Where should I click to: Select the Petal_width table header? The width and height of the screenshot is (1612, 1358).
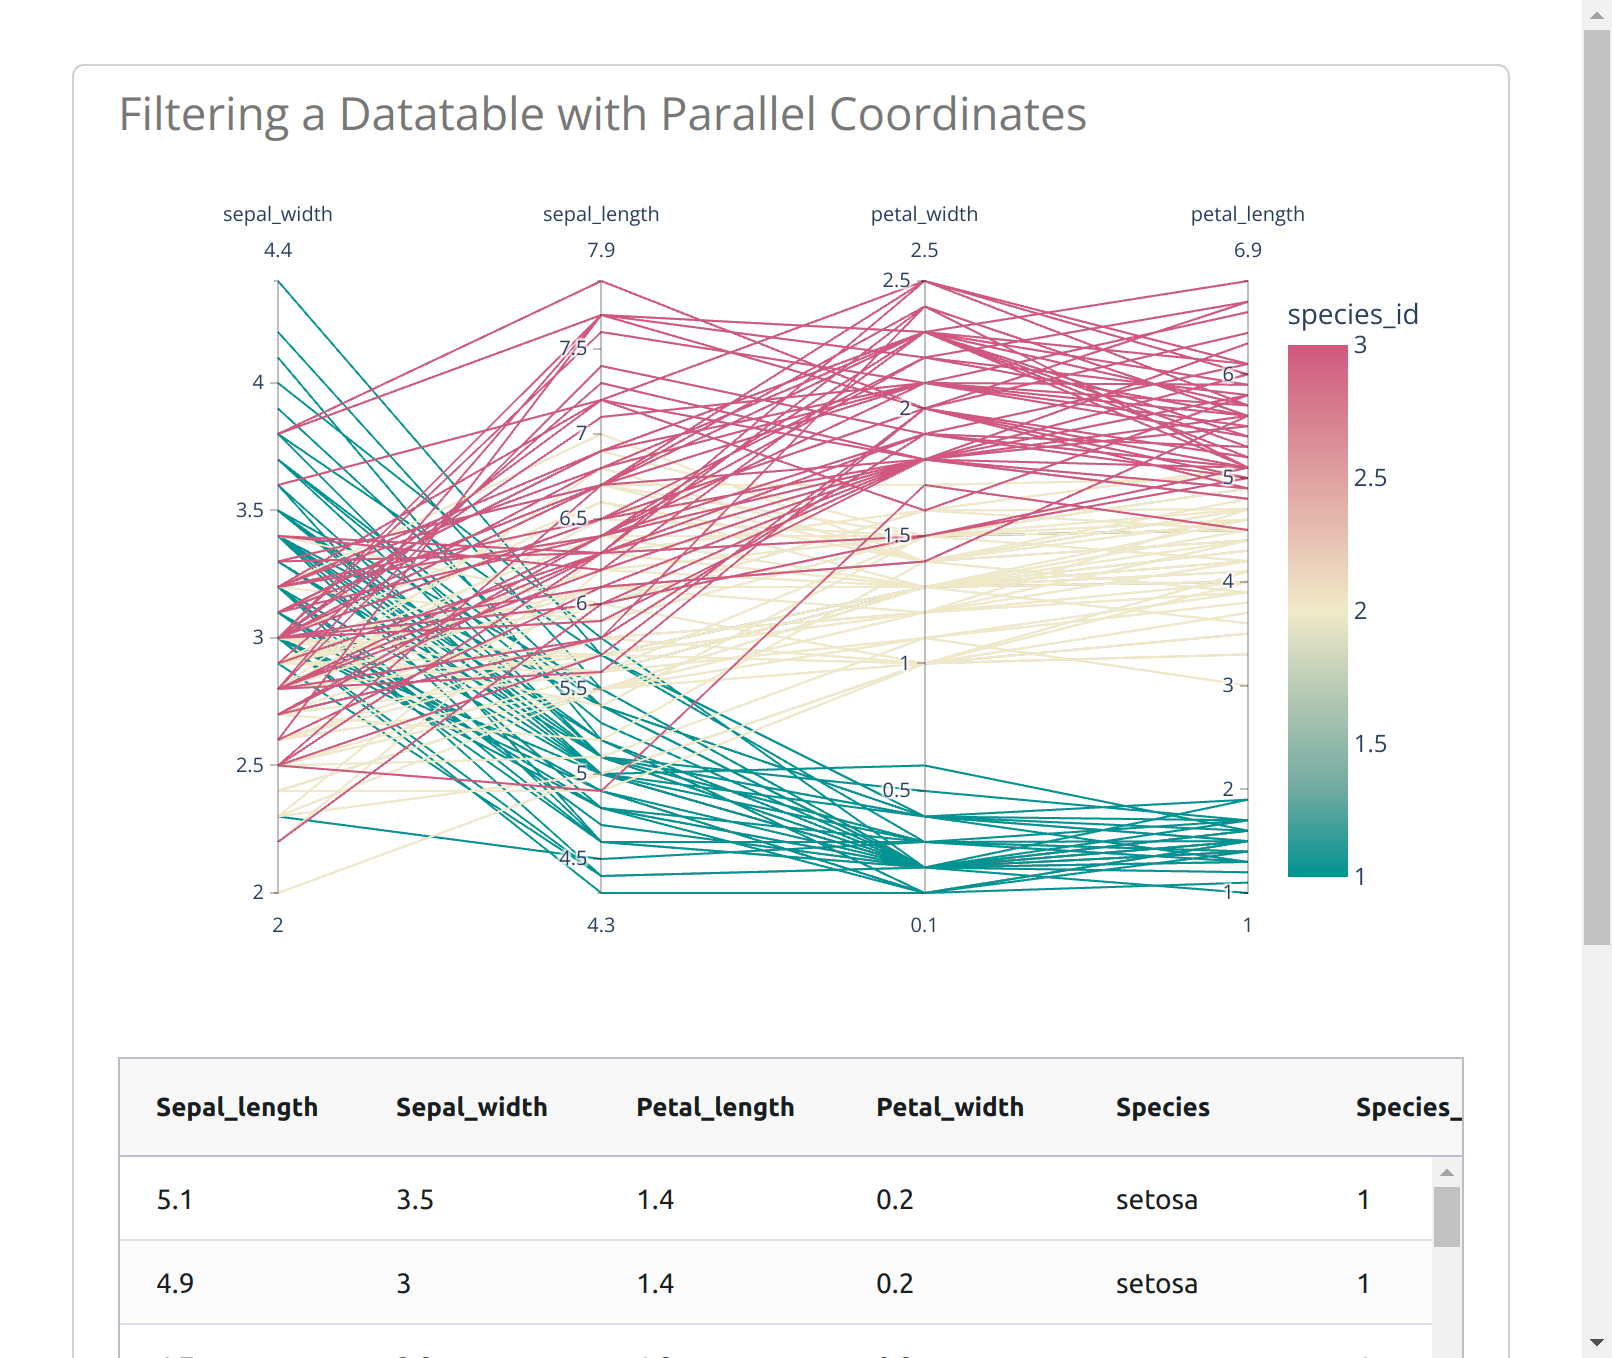pos(950,1107)
